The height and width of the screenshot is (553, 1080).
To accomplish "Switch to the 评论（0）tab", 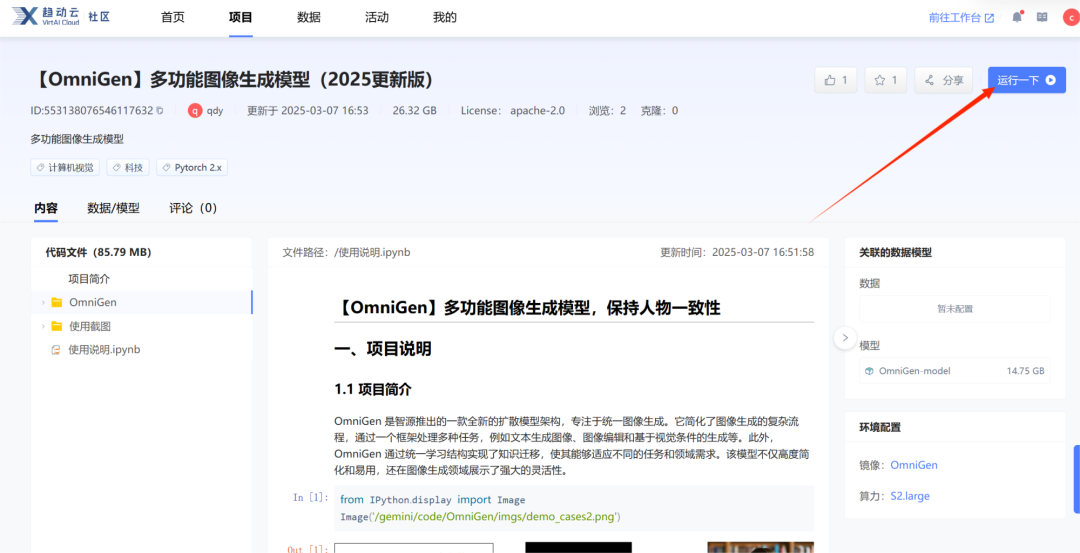I will pos(193,208).
